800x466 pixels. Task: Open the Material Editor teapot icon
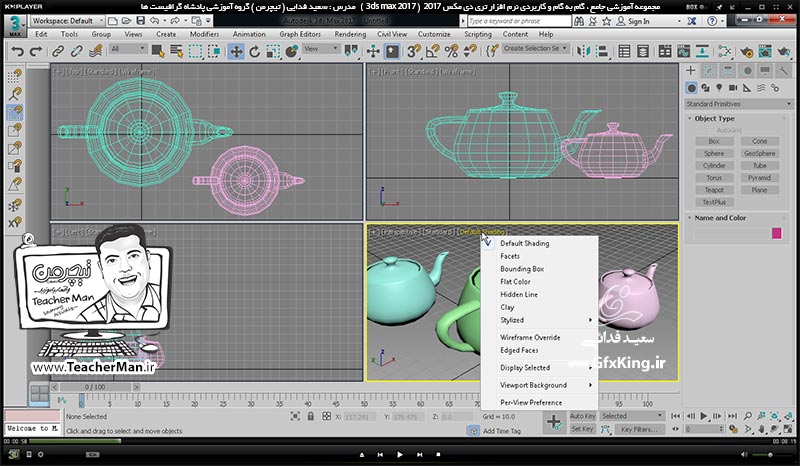(724, 52)
